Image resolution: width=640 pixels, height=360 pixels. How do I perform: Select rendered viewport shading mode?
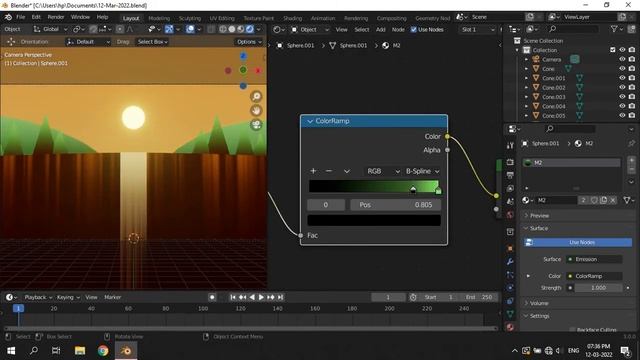(x=250, y=29)
